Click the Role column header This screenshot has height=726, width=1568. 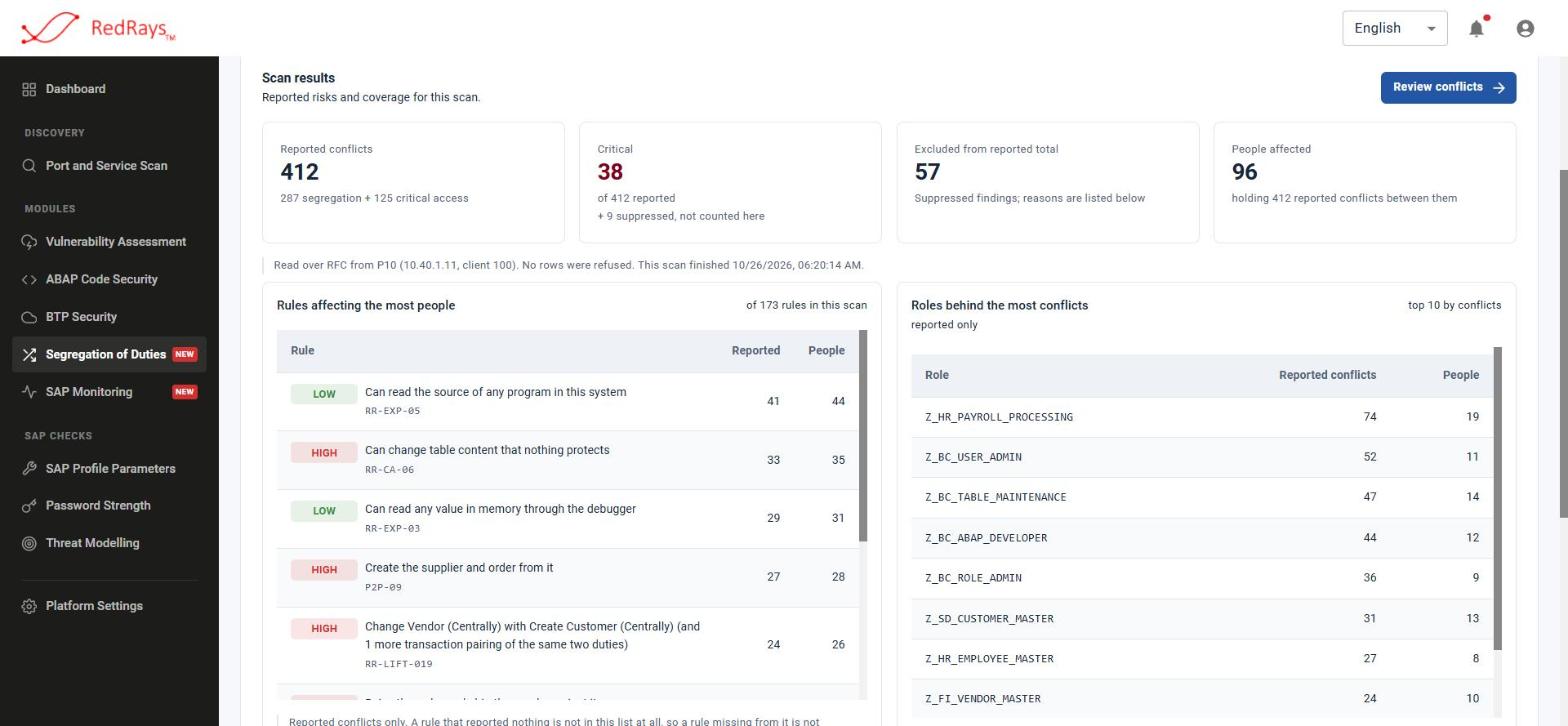tap(937, 375)
